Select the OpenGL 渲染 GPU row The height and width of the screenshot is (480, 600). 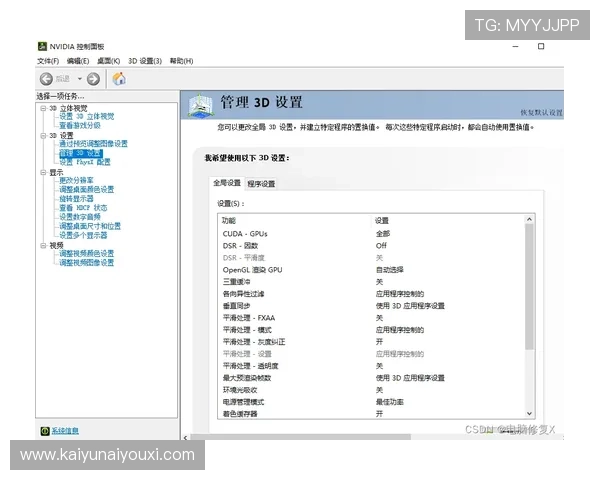coord(371,270)
